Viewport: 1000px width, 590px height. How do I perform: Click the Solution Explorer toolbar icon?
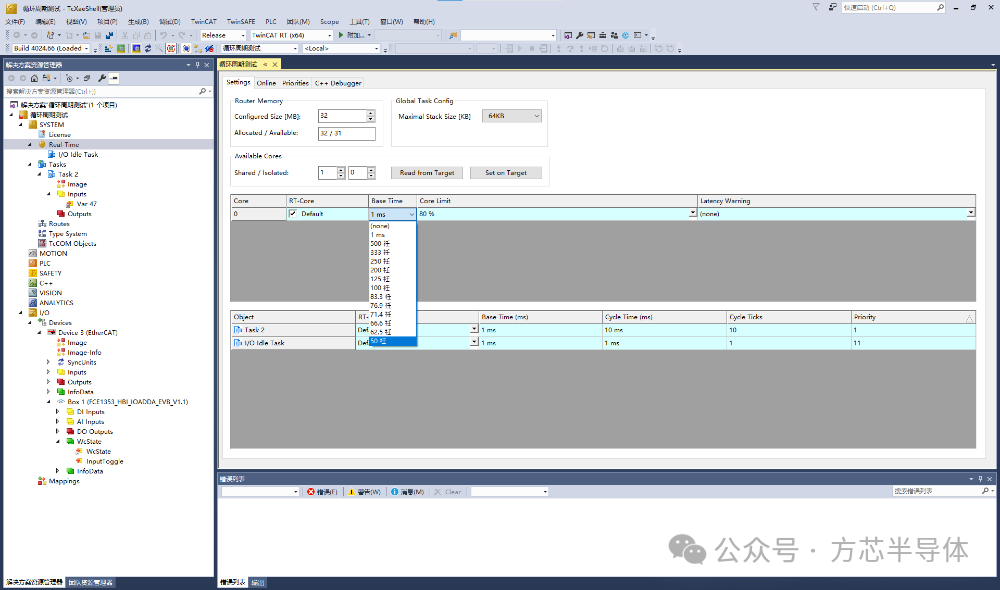pos(568,35)
